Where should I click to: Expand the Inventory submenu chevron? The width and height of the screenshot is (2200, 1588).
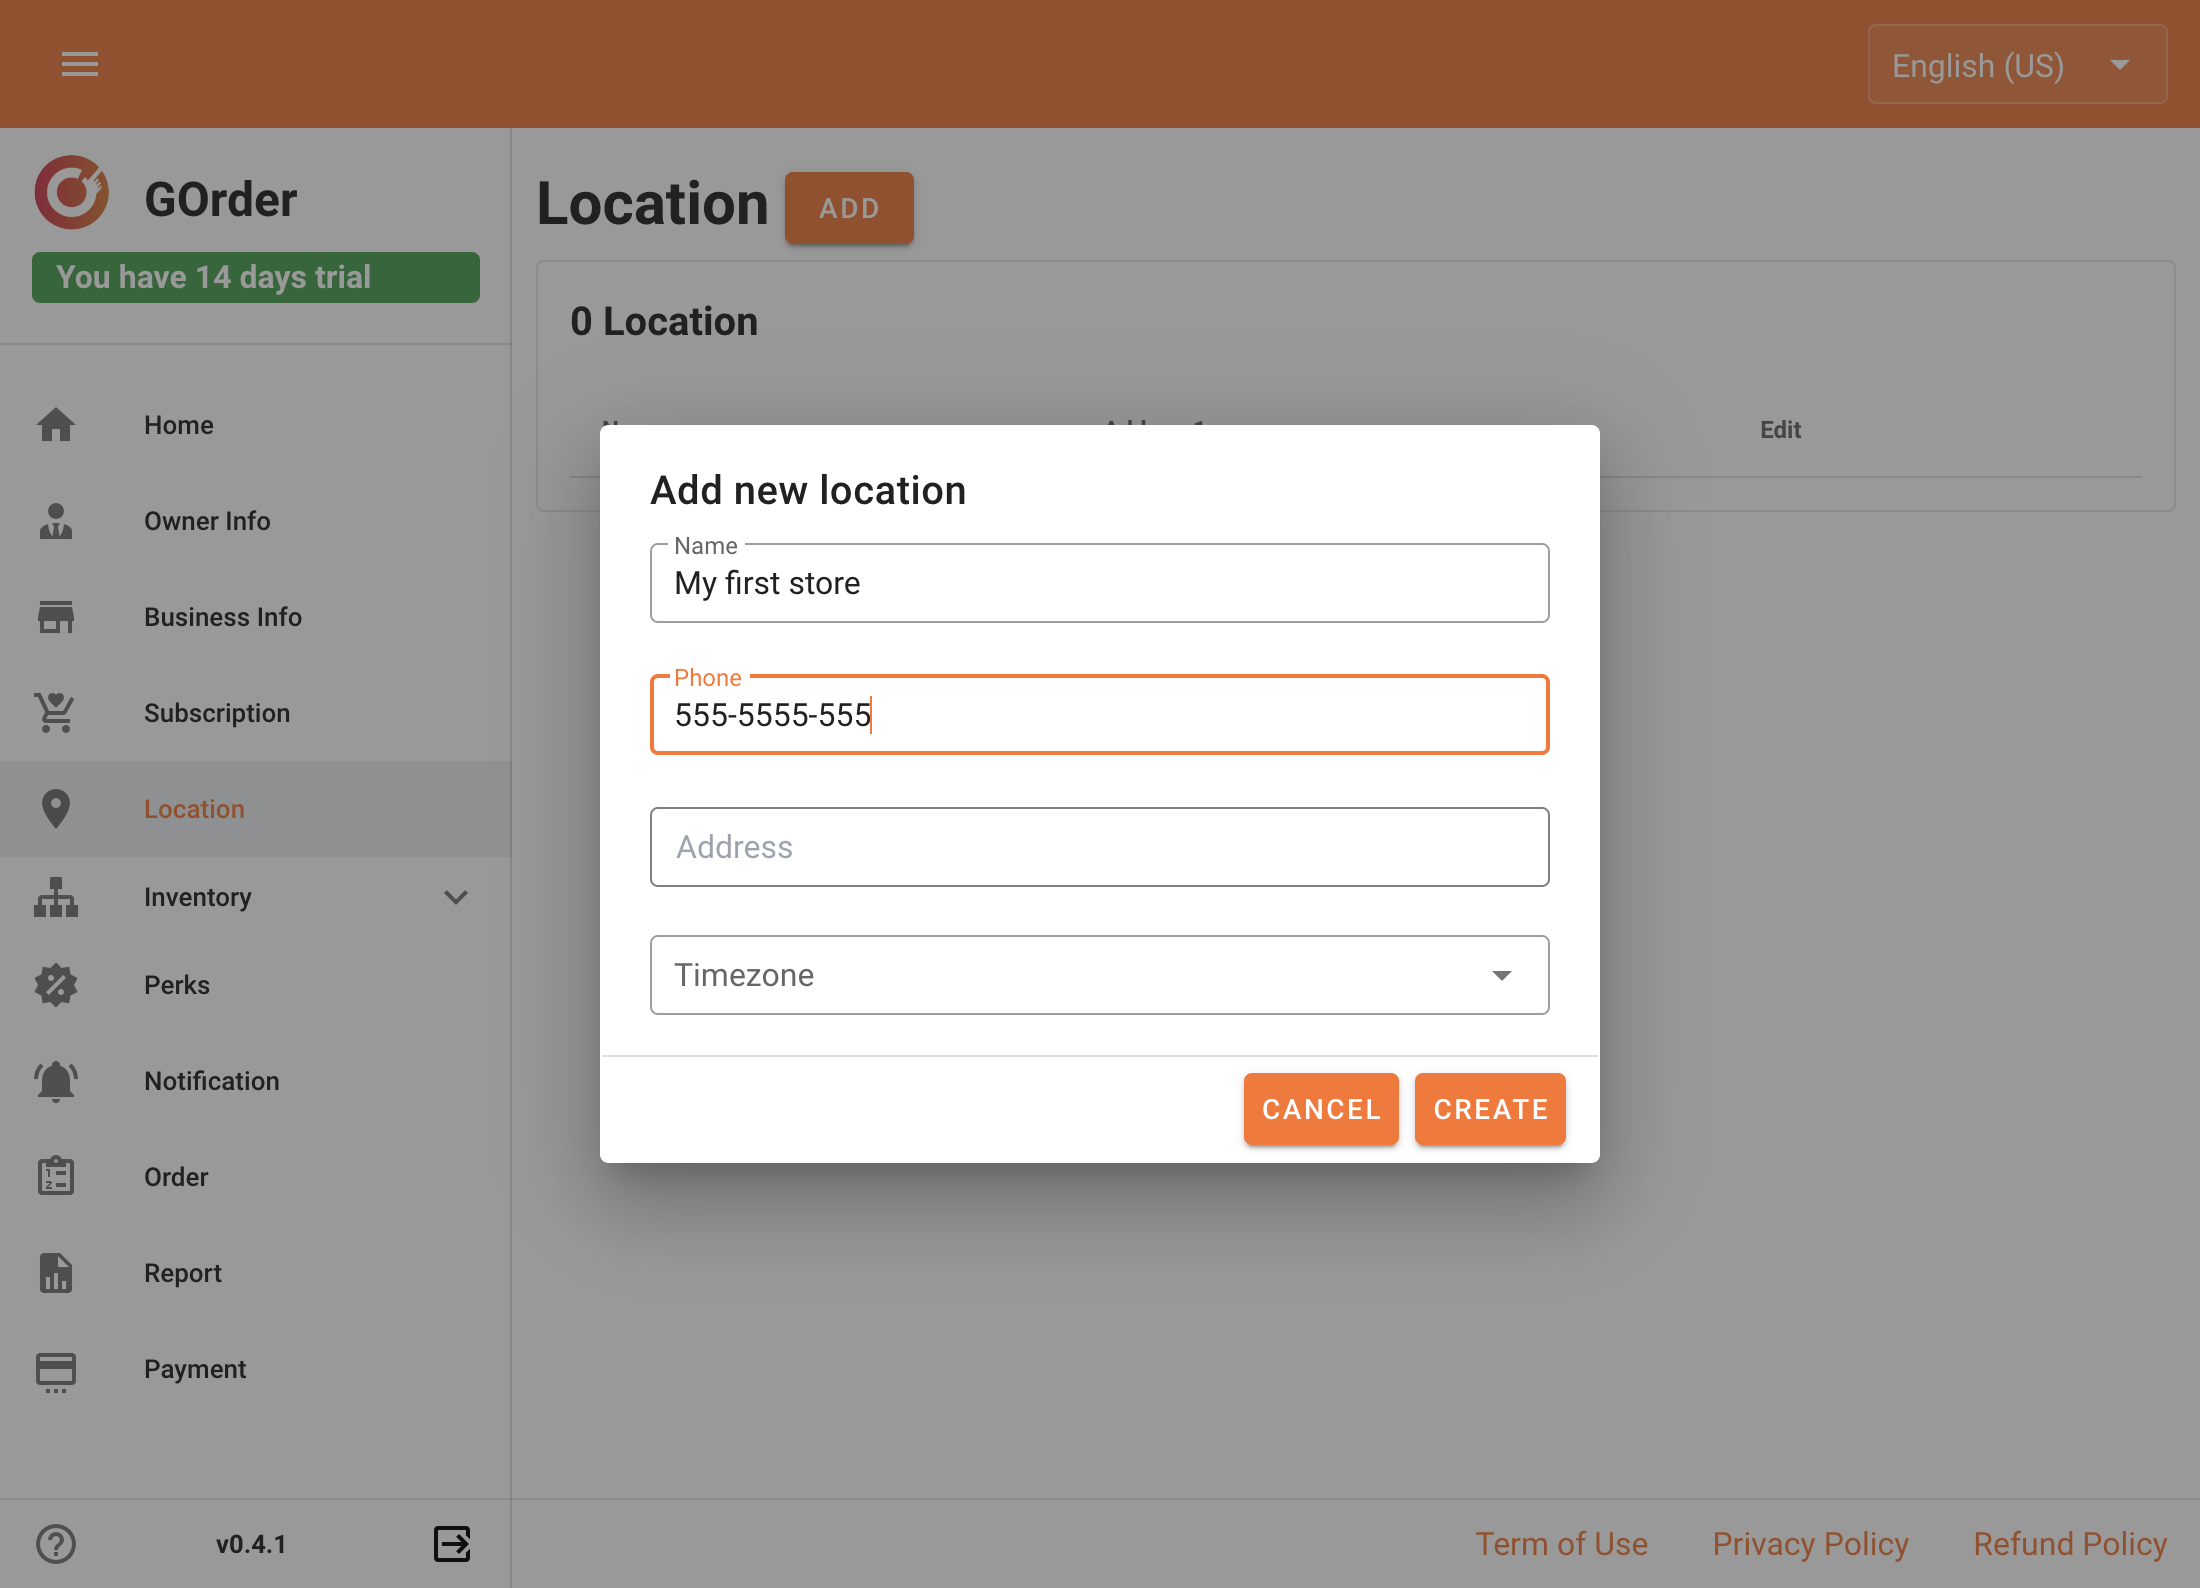pyautogui.click(x=456, y=897)
